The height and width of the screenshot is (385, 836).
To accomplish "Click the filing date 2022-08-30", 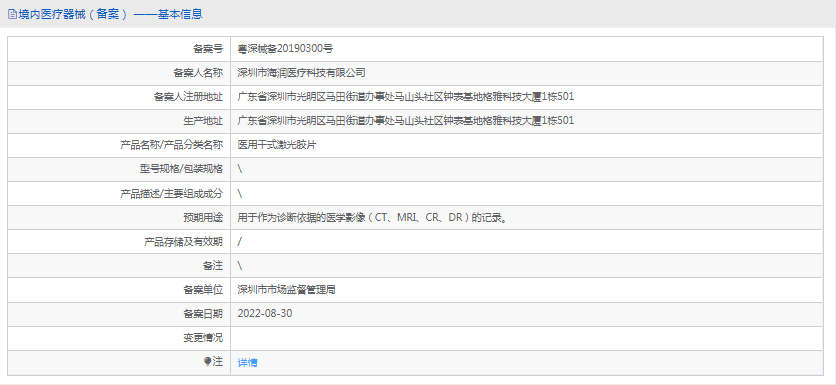I will [x=265, y=314].
